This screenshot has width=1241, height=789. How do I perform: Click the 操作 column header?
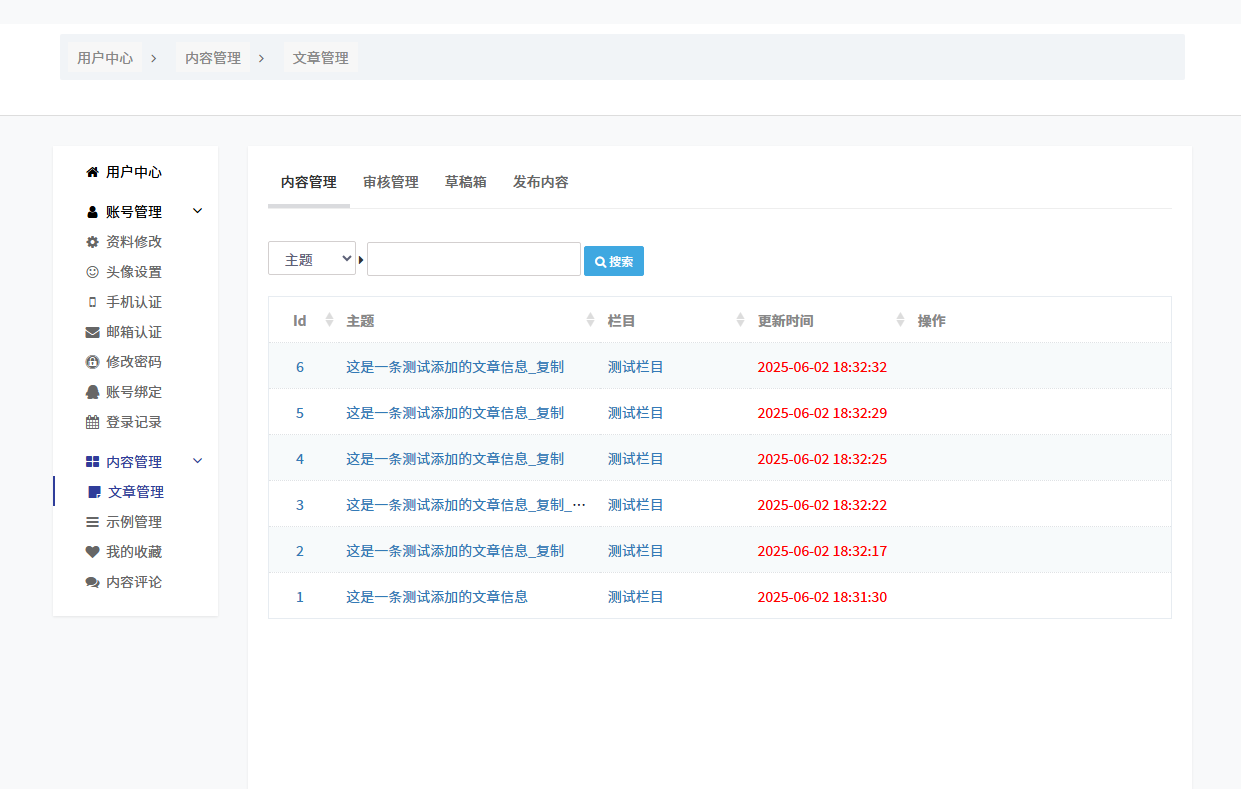[932, 321]
